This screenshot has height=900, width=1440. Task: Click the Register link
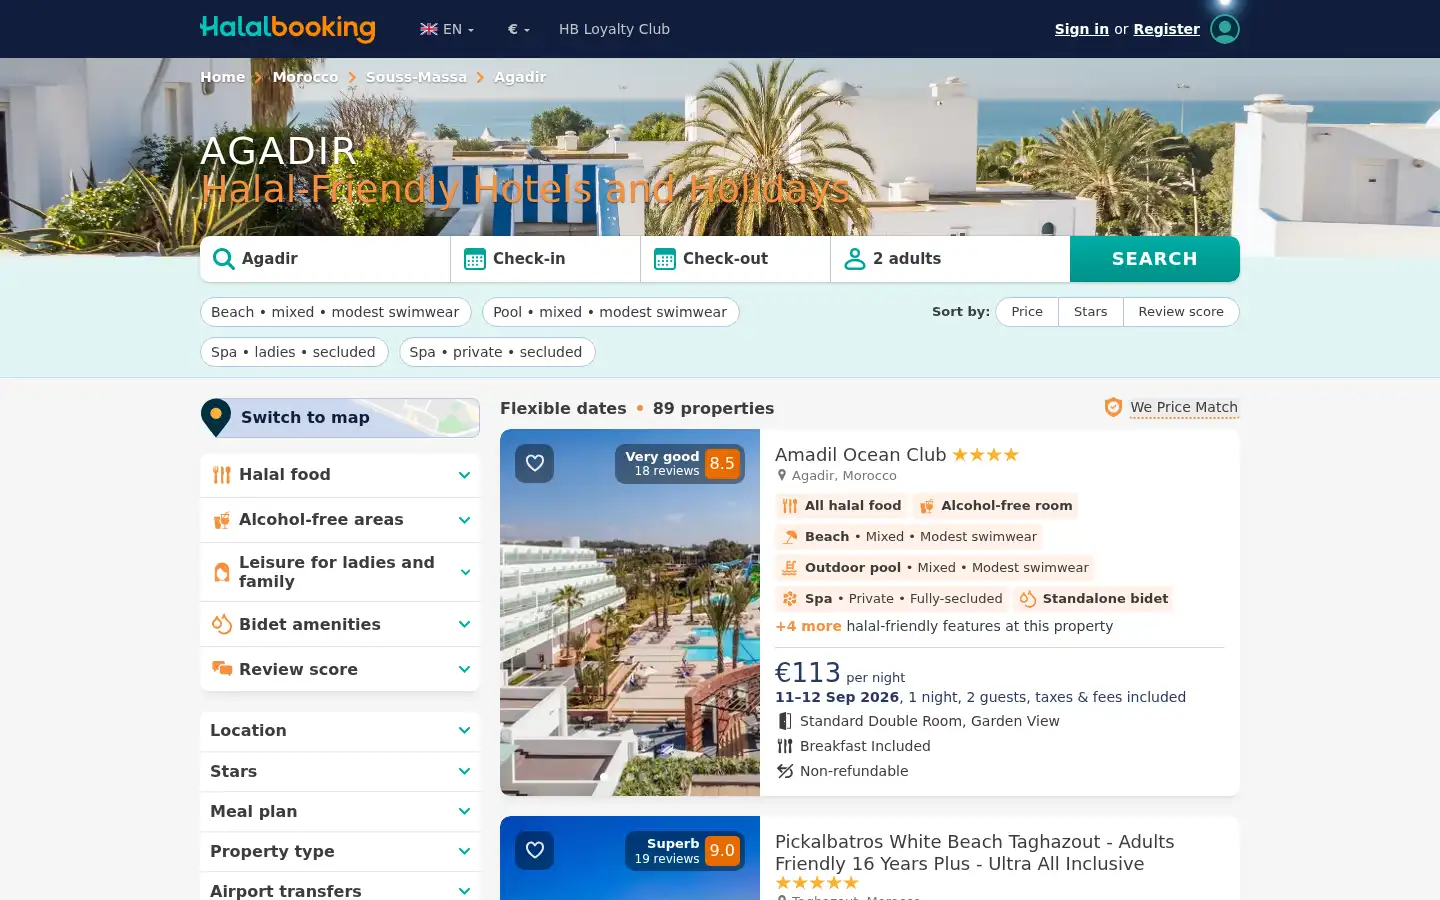coord(1166,29)
